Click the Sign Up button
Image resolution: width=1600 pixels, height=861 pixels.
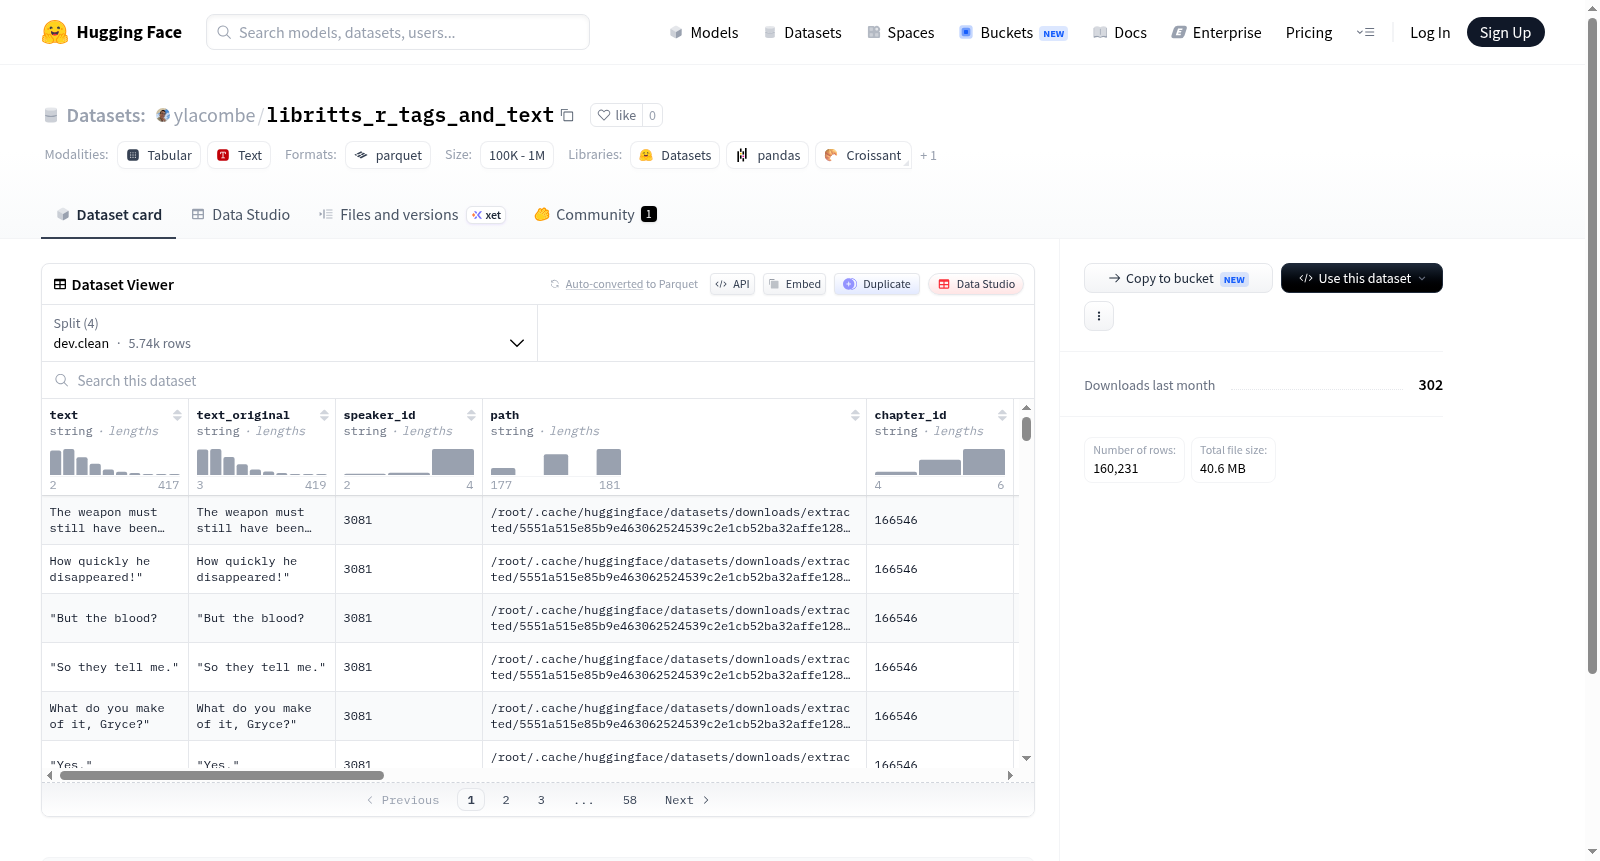pos(1505,32)
